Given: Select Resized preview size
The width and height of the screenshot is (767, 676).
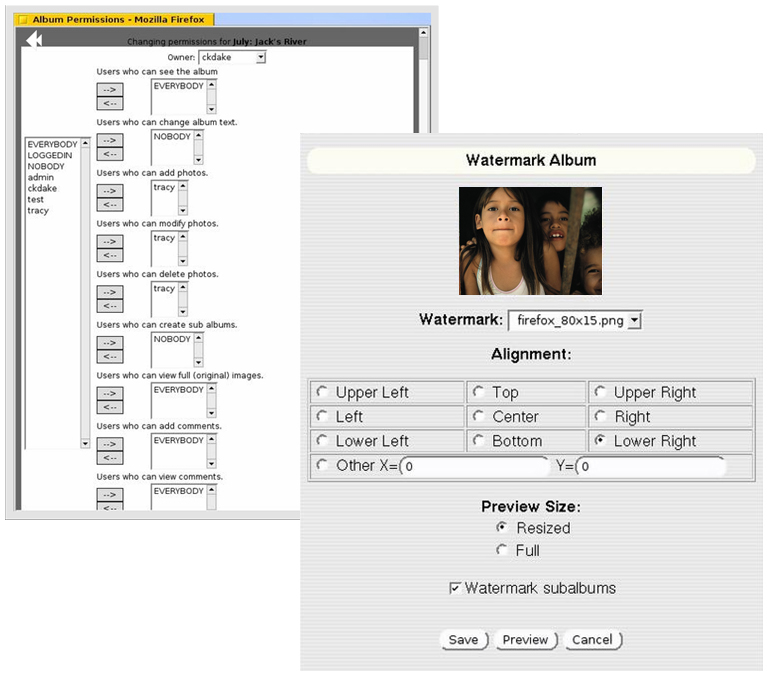Looking at the screenshot, I should 501,527.
